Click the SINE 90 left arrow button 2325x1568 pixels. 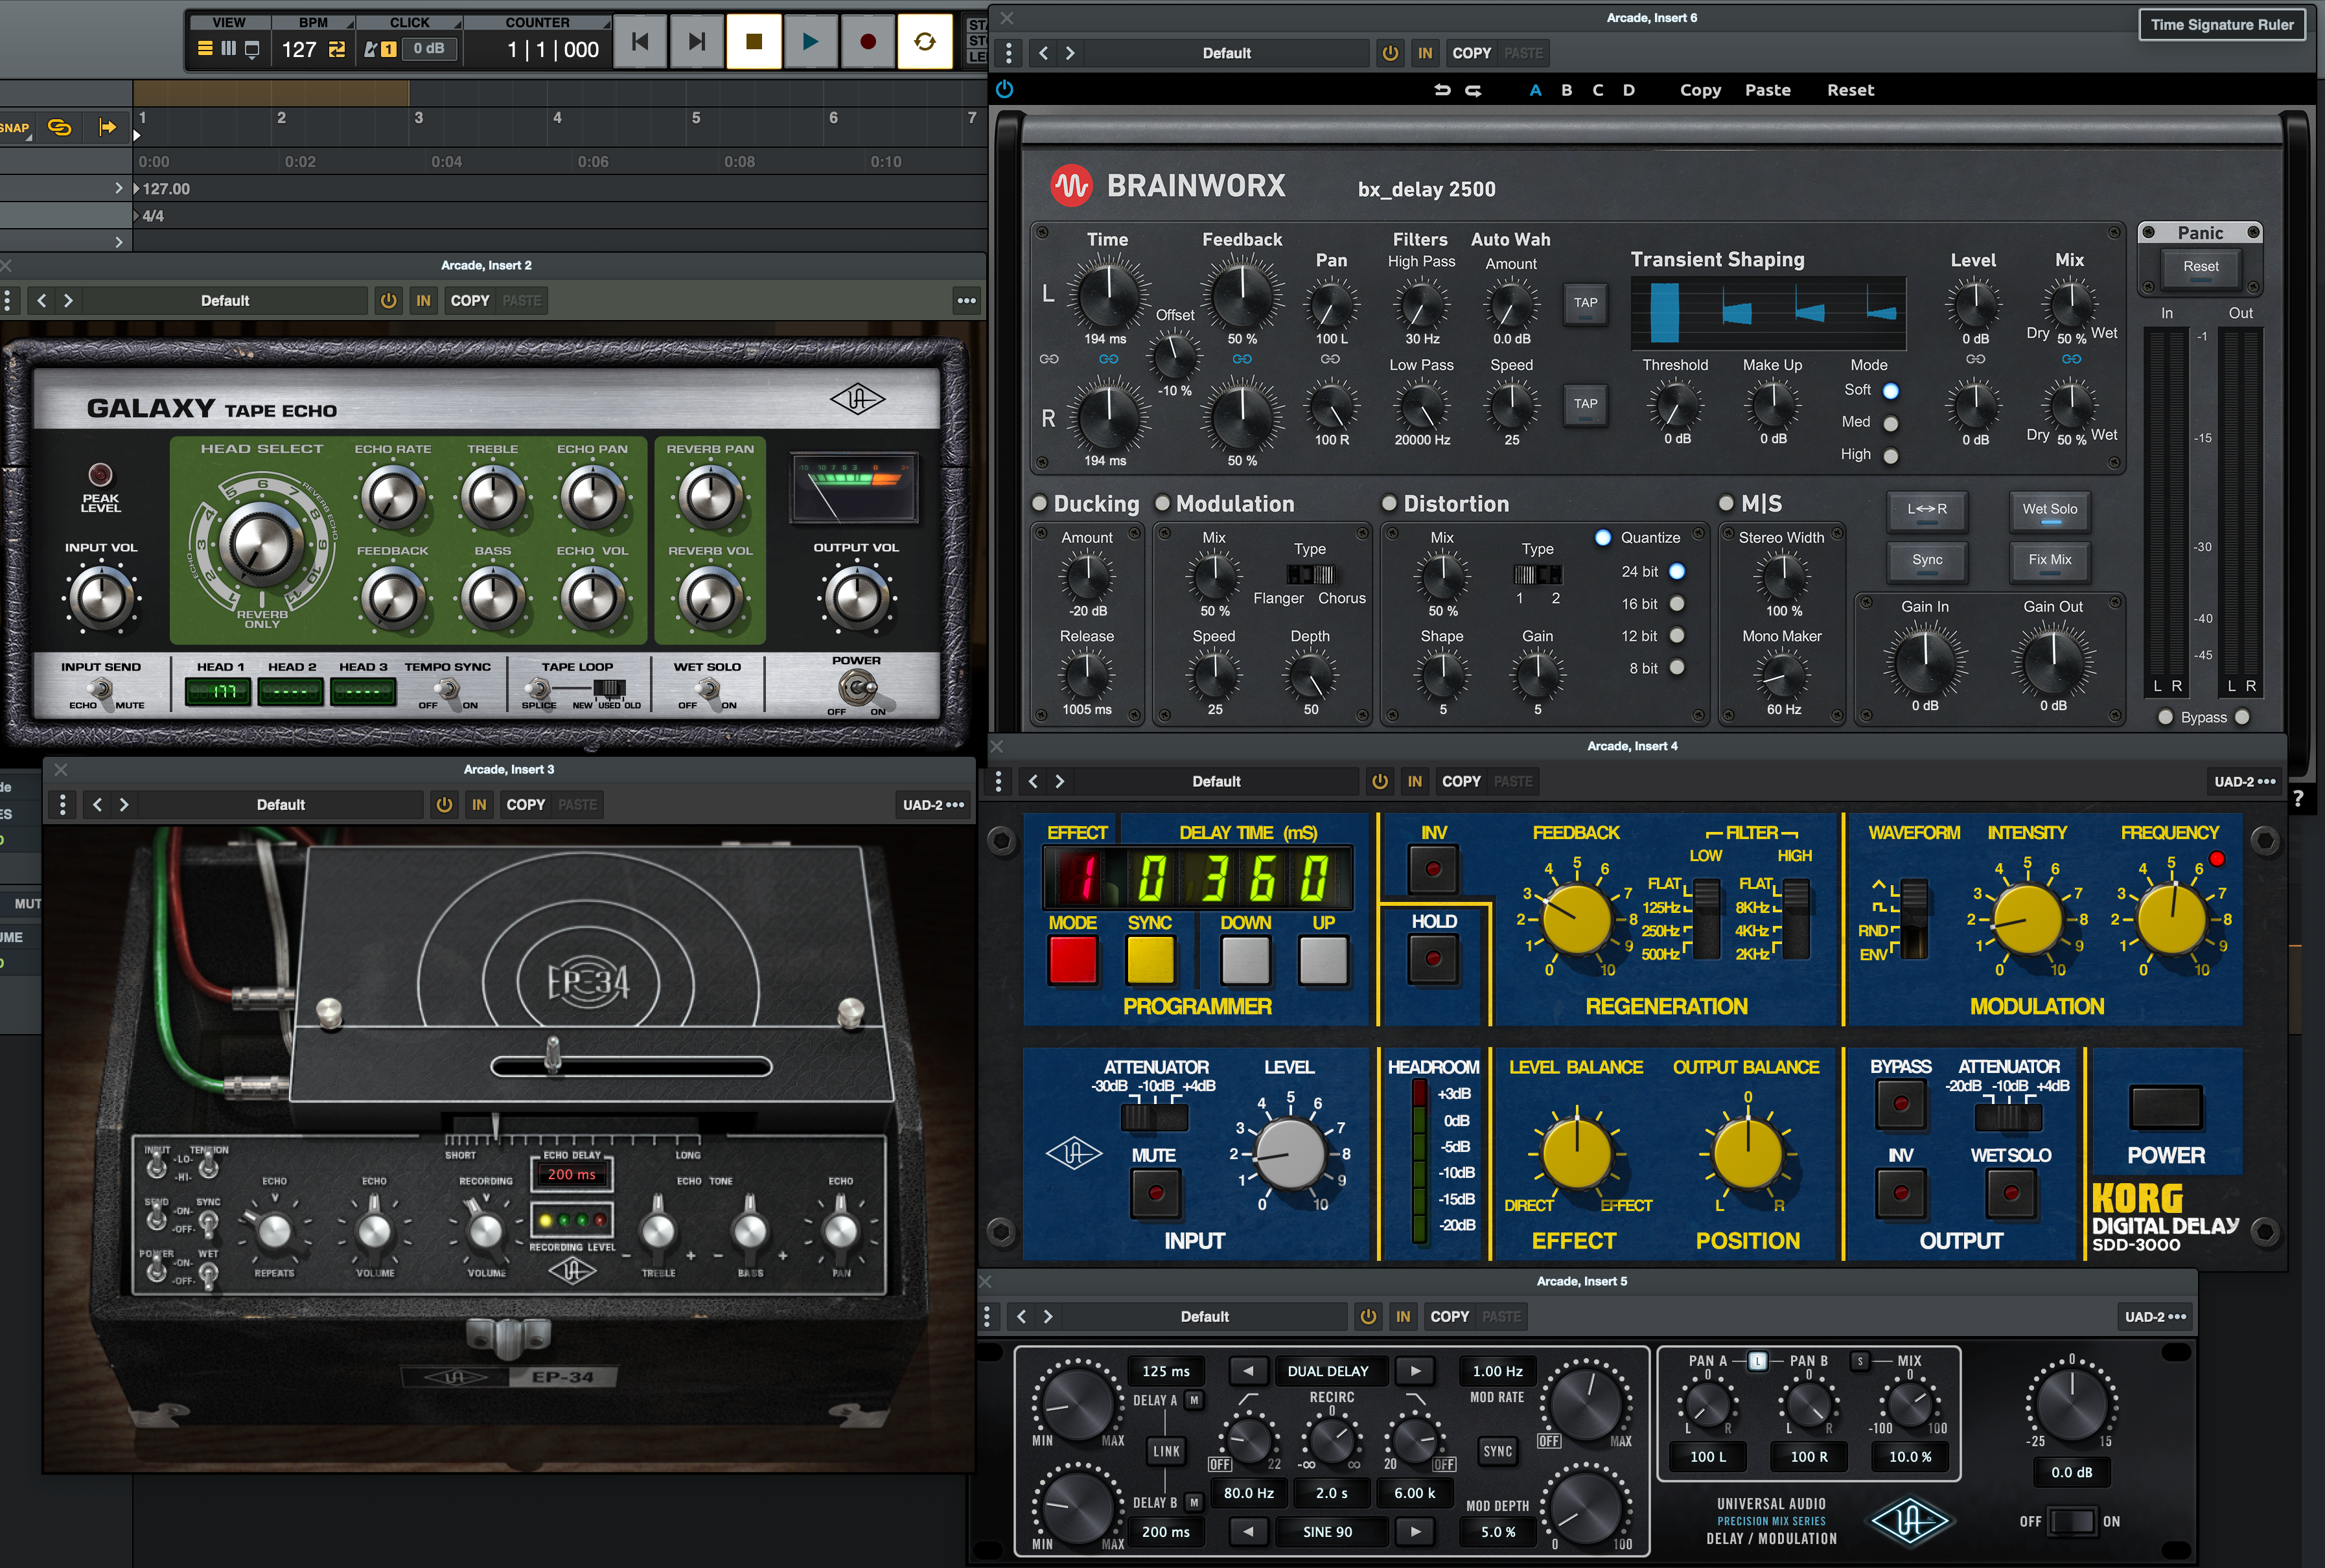pos(1248,1531)
